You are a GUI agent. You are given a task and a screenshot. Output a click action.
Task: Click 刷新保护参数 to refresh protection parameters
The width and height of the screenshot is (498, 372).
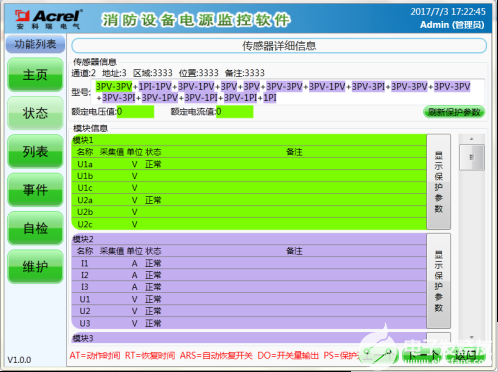(454, 112)
